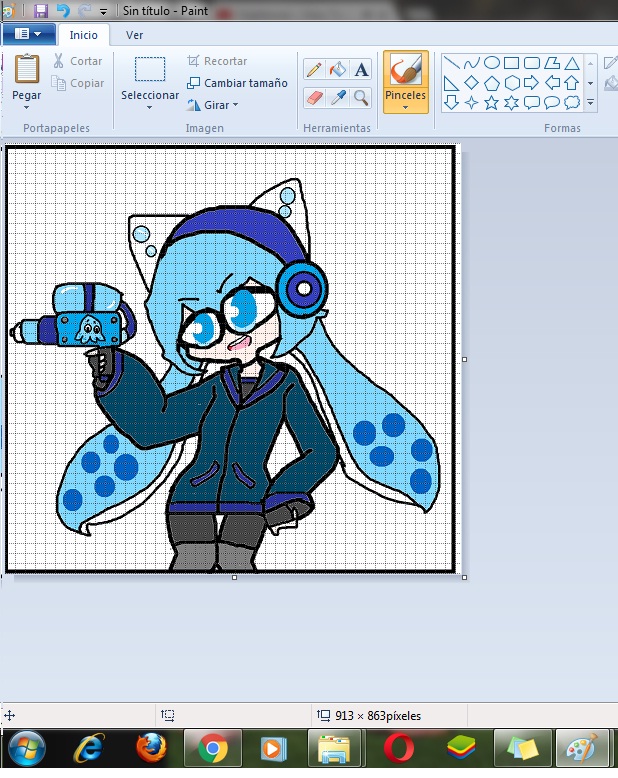This screenshot has height=778, width=618.
Task: Select the Fill with color bucket tool
Action: (338, 69)
